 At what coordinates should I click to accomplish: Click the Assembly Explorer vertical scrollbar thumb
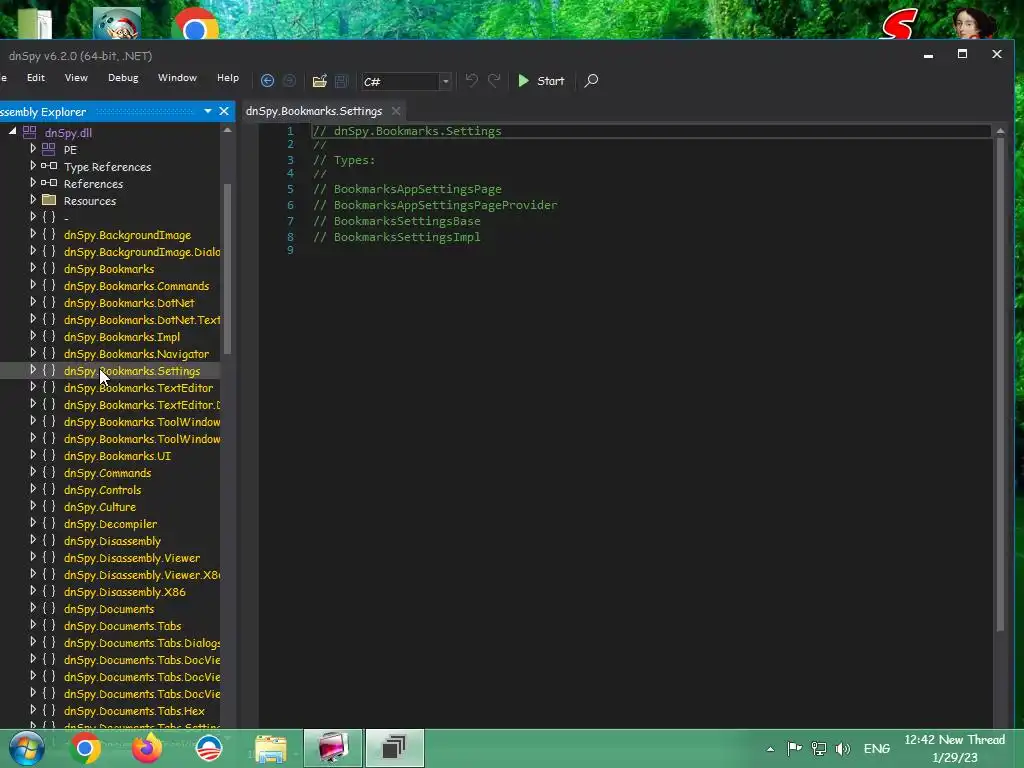tap(227, 268)
